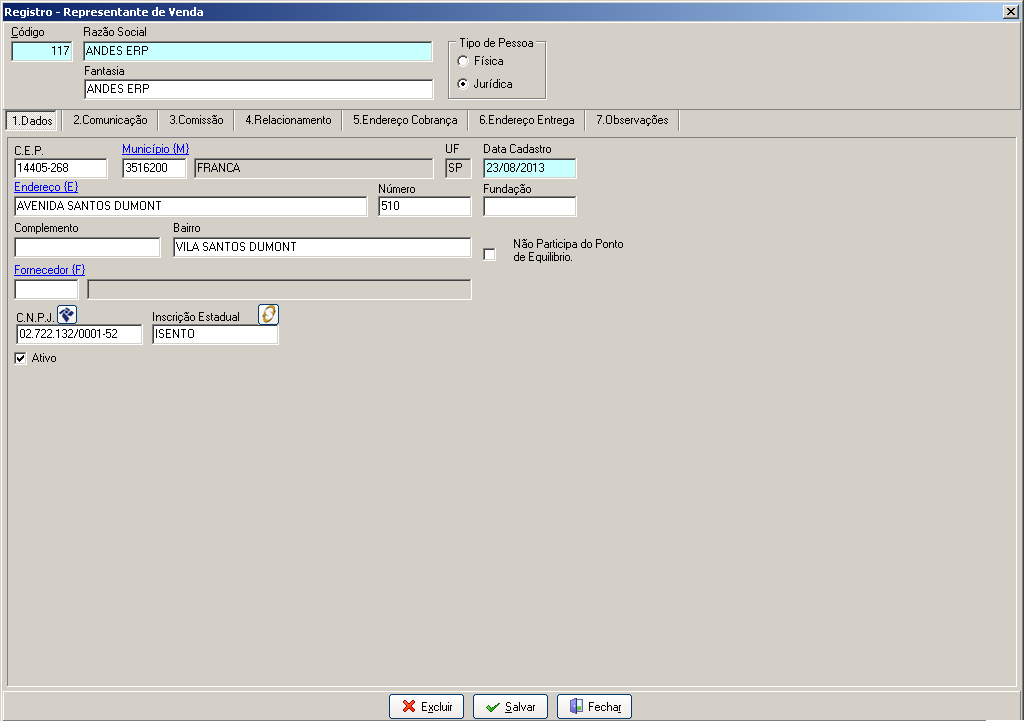The image size is (1024, 721).
Task: Go to the 4.Relacionamento tab
Action: coord(289,120)
